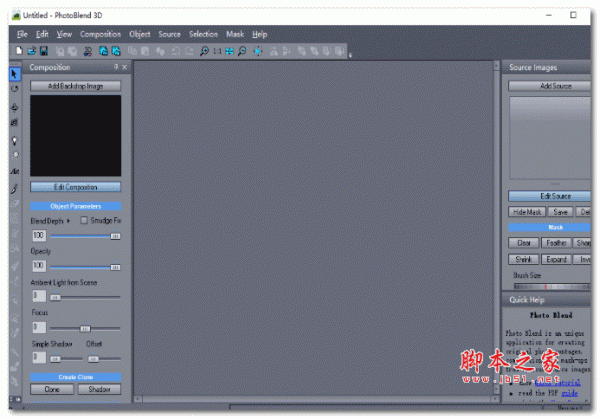600x419 pixels.
Task: Close the Composition panel
Action: click(124, 67)
